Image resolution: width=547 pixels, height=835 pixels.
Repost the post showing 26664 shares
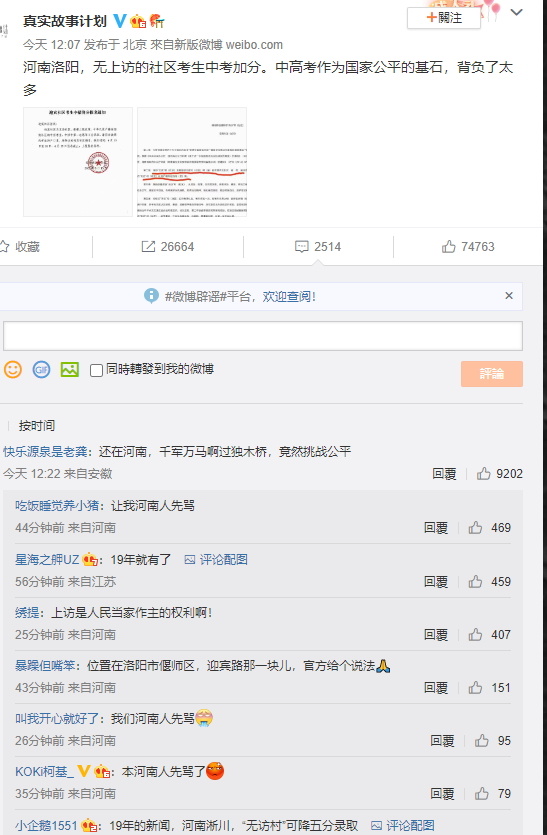point(167,247)
